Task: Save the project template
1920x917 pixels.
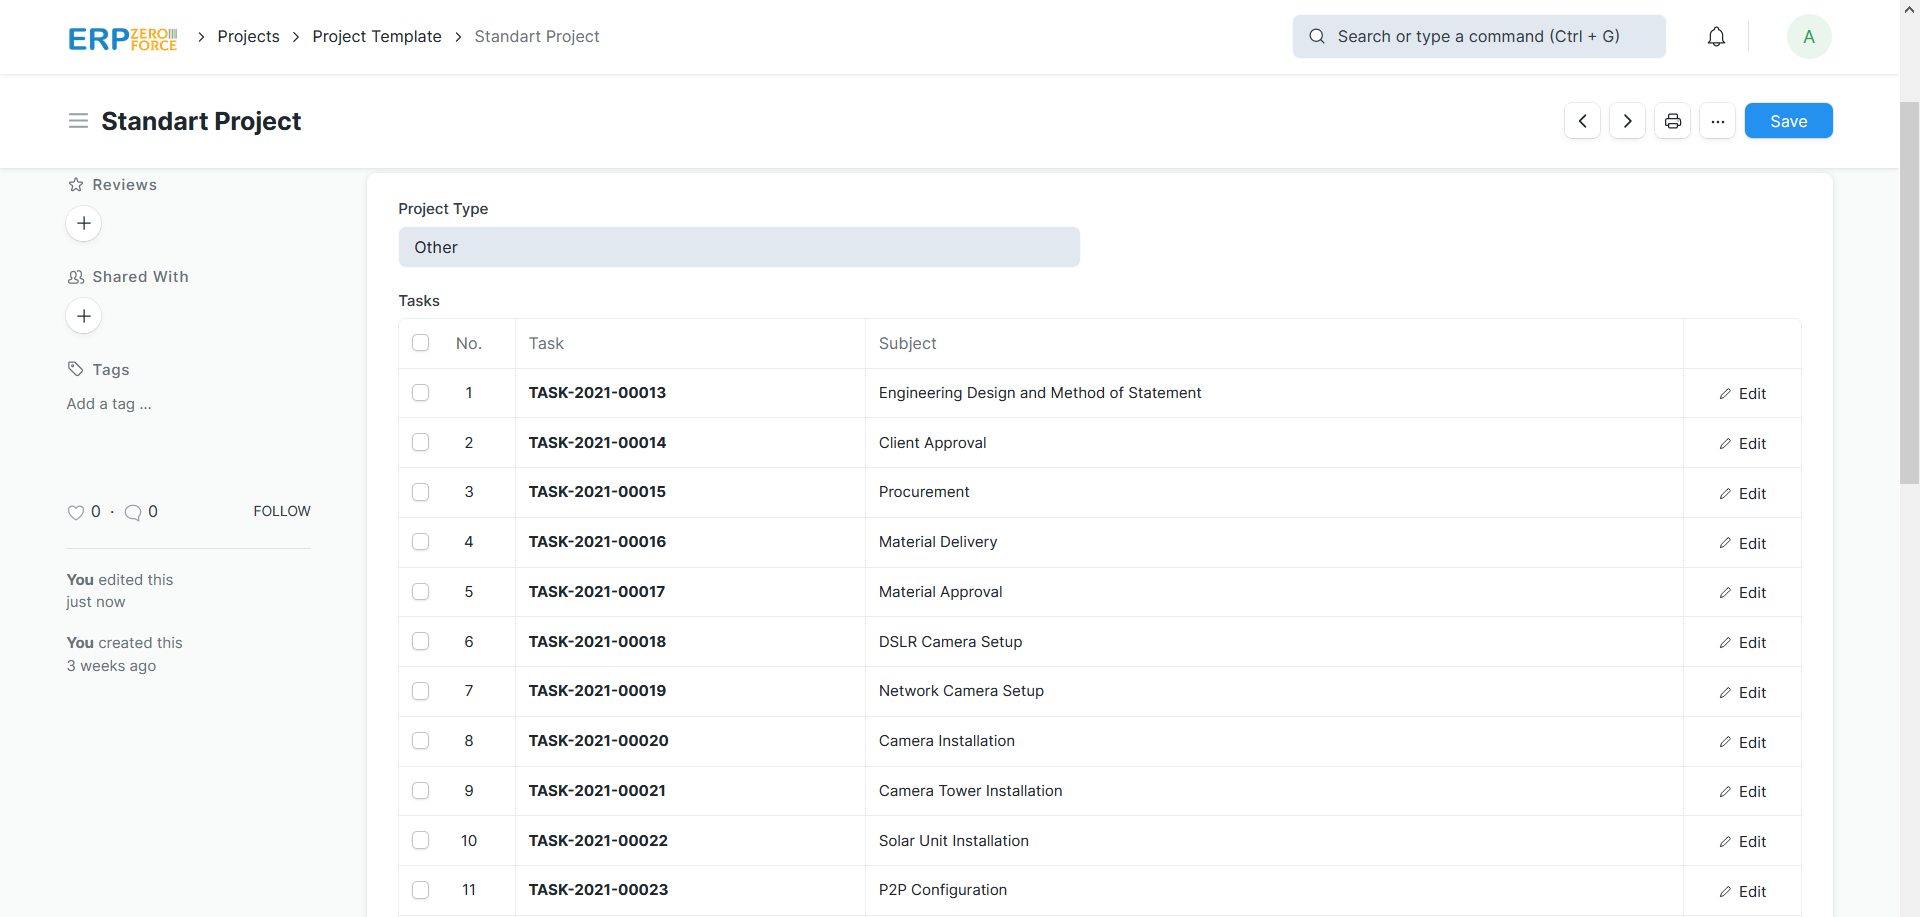Action: (1788, 121)
